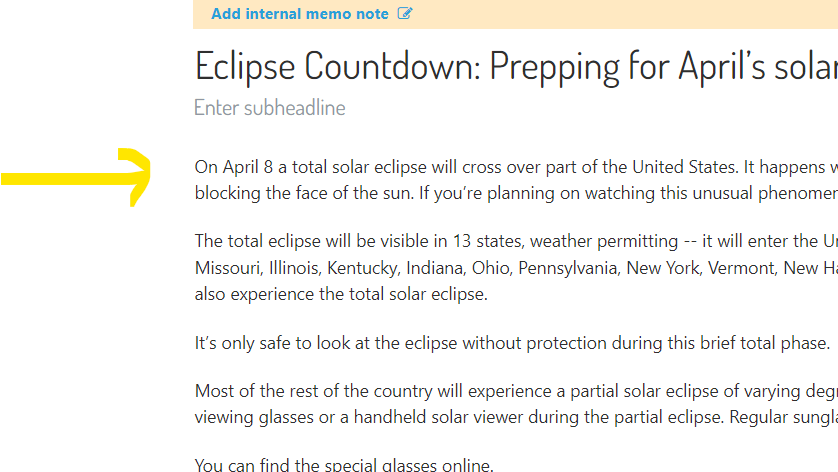Screen dimensions: 838x472
Task: Click the word 'Missouri' in states list
Action: [x=227, y=268]
